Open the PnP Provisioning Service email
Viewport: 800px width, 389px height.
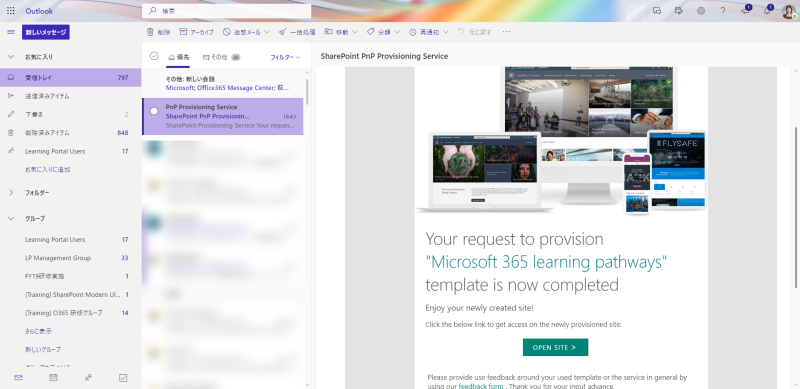222,116
